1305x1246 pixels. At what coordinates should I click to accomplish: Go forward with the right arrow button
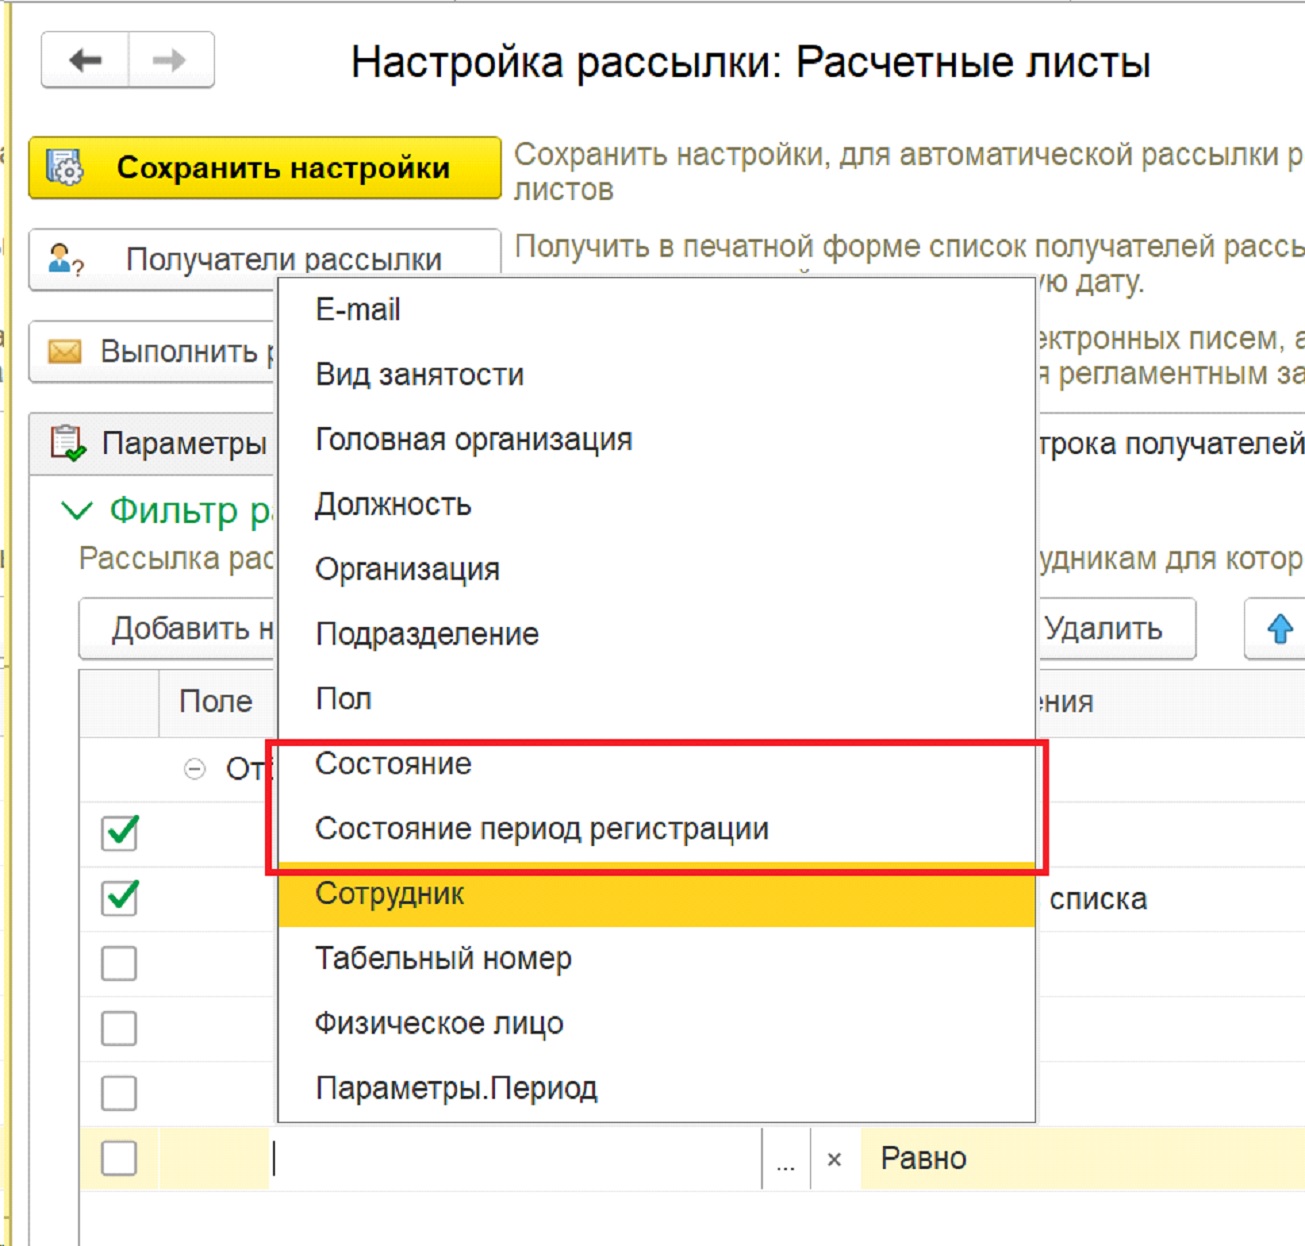tap(170, 60)
